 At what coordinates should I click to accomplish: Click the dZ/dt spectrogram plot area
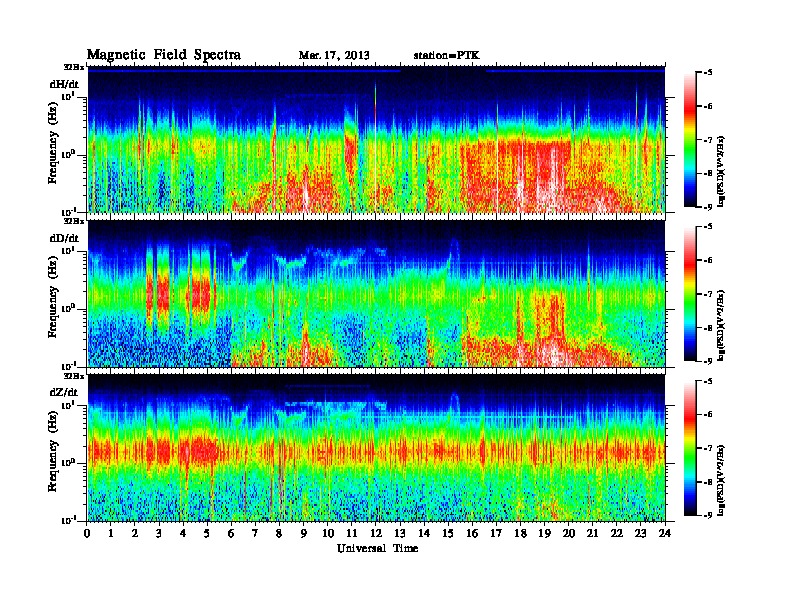tap(376, 447)
